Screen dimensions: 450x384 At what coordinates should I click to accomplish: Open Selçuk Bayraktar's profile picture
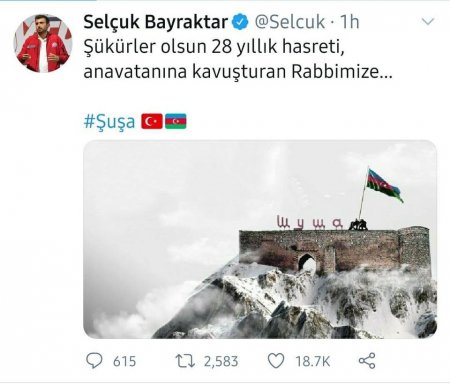[43, 43]
